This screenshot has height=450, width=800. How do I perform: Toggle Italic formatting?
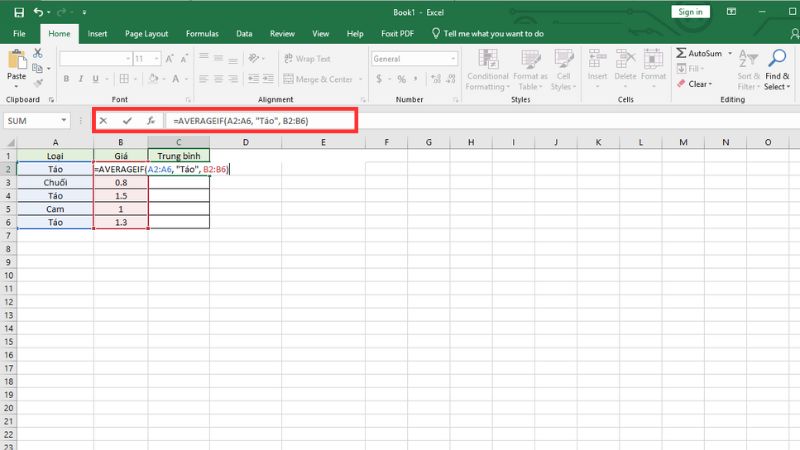[x=80, y=79]
